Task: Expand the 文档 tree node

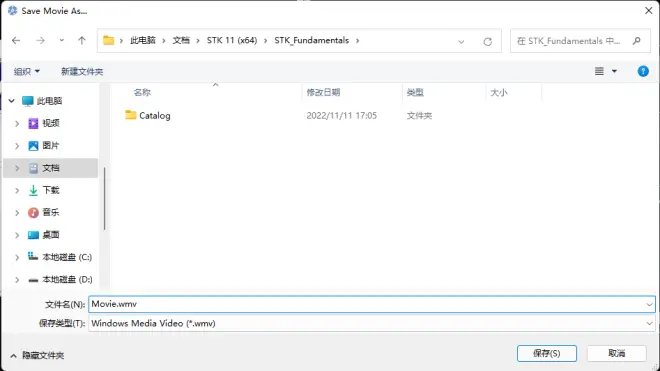Action: click(17, 168)
